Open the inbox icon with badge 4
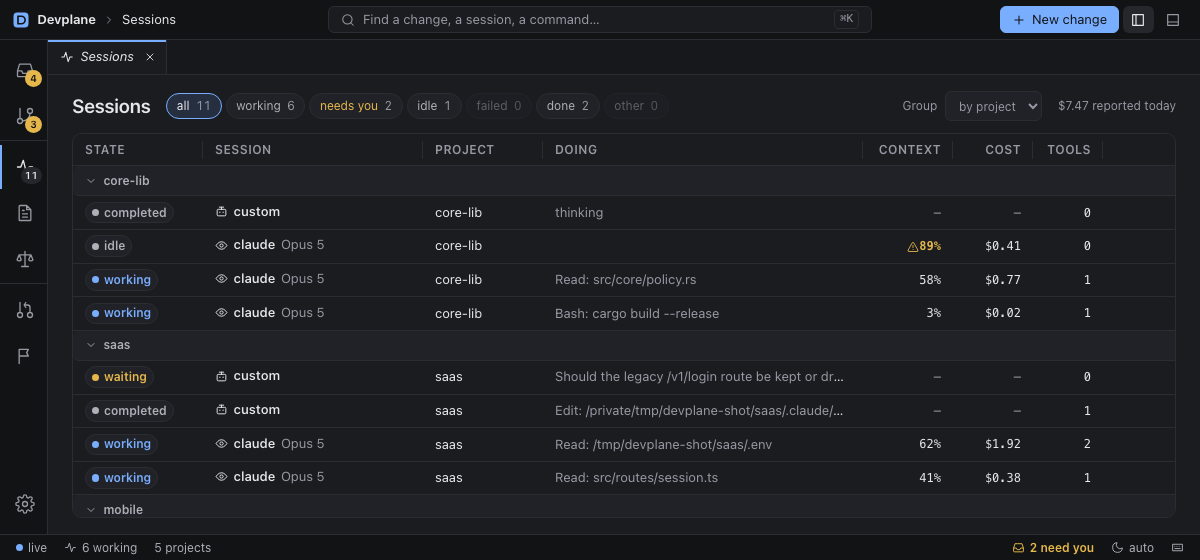Viewport: 1200px width, 560px height. (25, 71)
